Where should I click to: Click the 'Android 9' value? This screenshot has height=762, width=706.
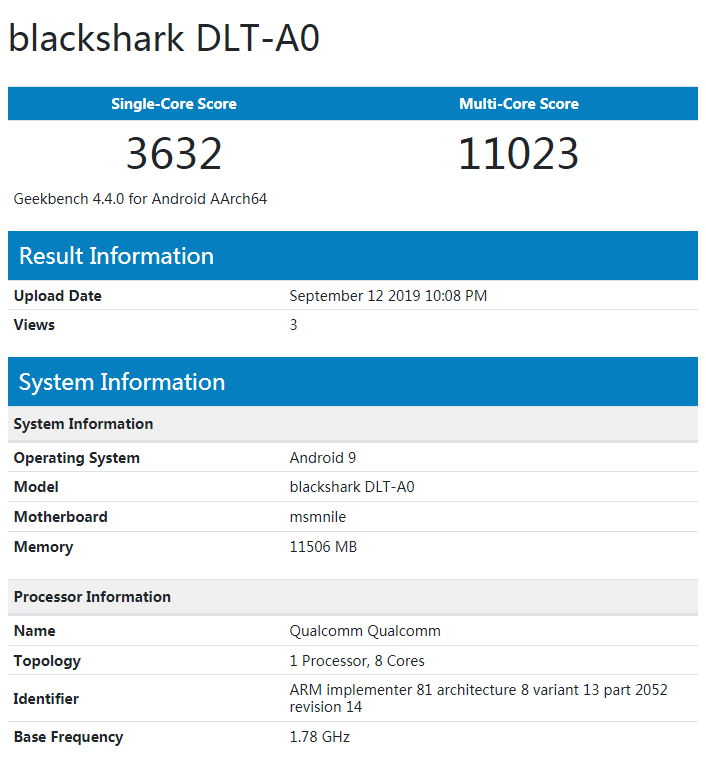323,458
